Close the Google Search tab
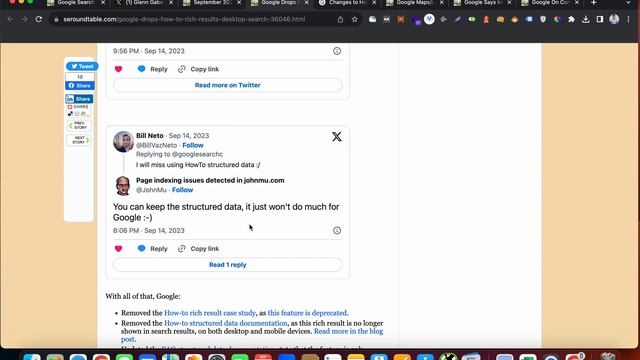This screenshot has width=640, height=360. pyautogui.click(x=103, y=3)
